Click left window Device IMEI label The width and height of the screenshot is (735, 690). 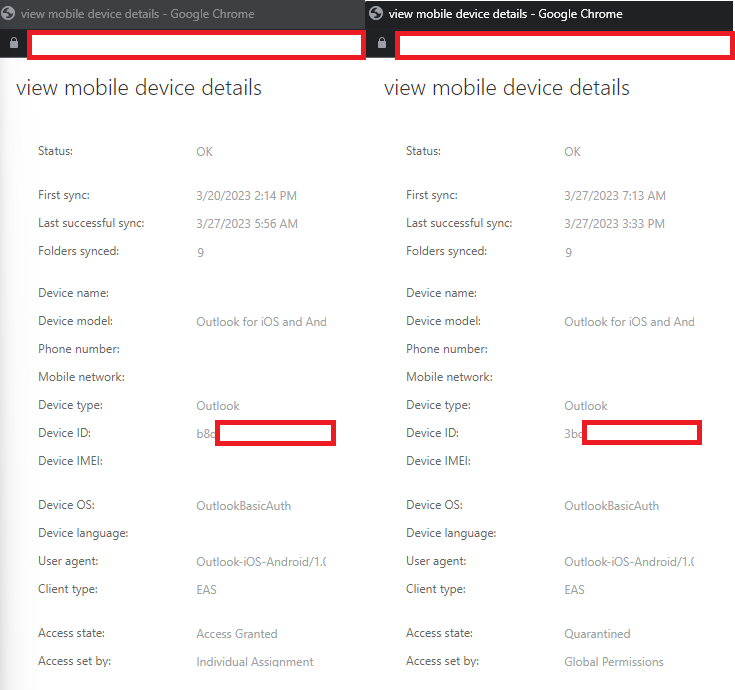click(x=70, y=461)
